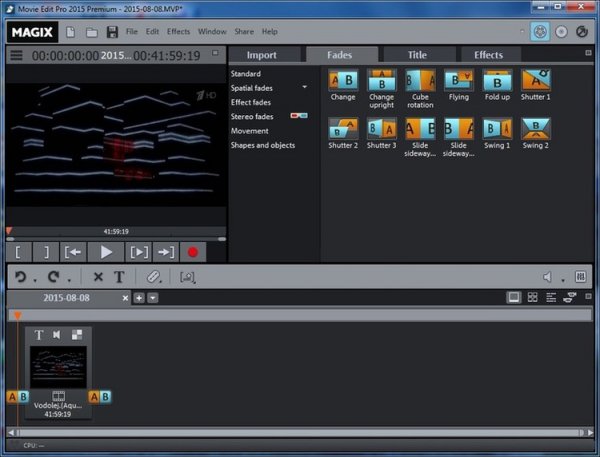Viewport: 600px width, 457px height.
Task: Choose the Cube rotation fade
Action: pos(420,89)
